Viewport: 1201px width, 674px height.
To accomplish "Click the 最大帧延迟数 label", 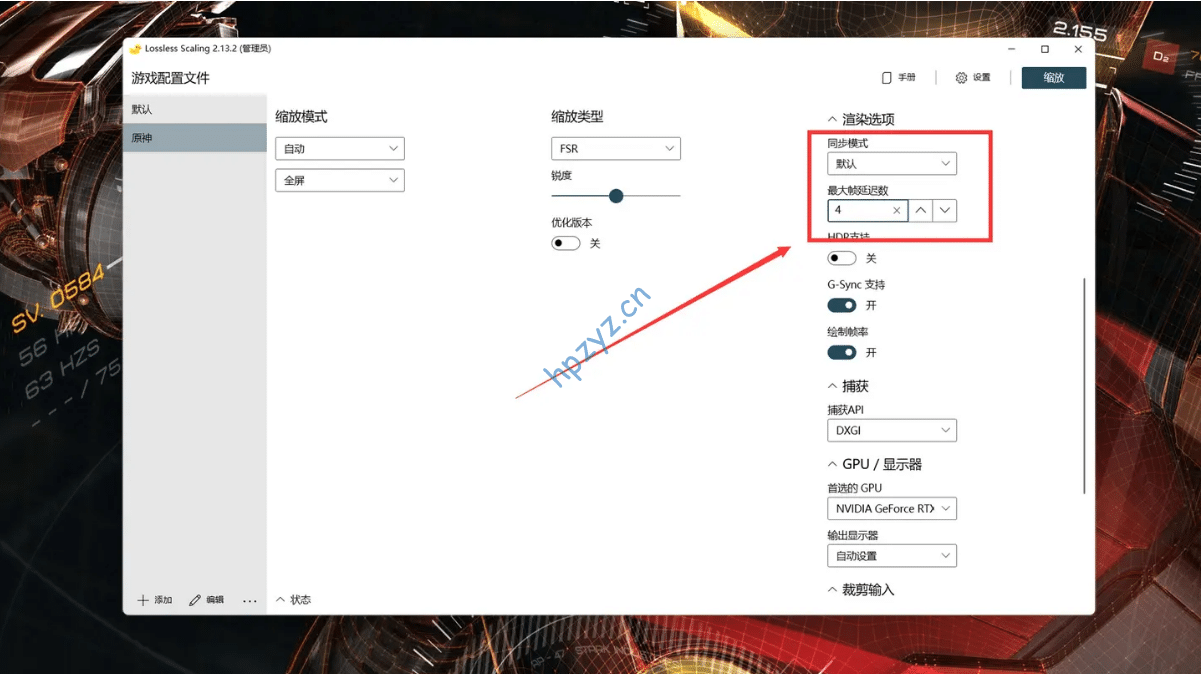I will point(858,190).
